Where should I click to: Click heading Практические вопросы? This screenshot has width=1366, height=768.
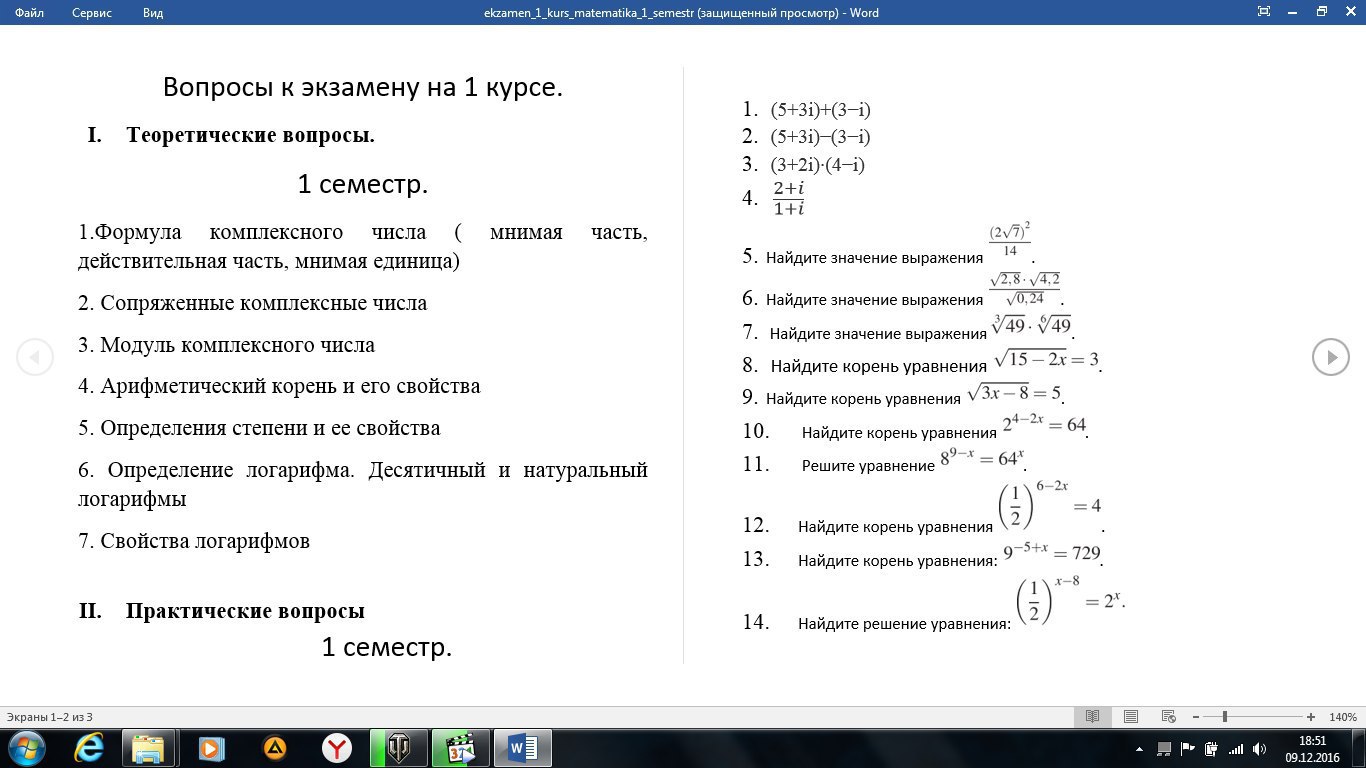pyautogui.click(x=245, y=611)
